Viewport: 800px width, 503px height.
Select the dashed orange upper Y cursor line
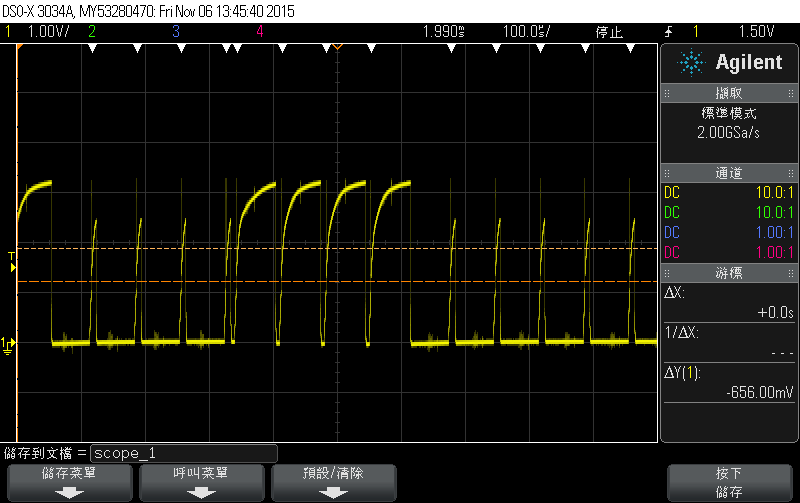click(337, 248)
